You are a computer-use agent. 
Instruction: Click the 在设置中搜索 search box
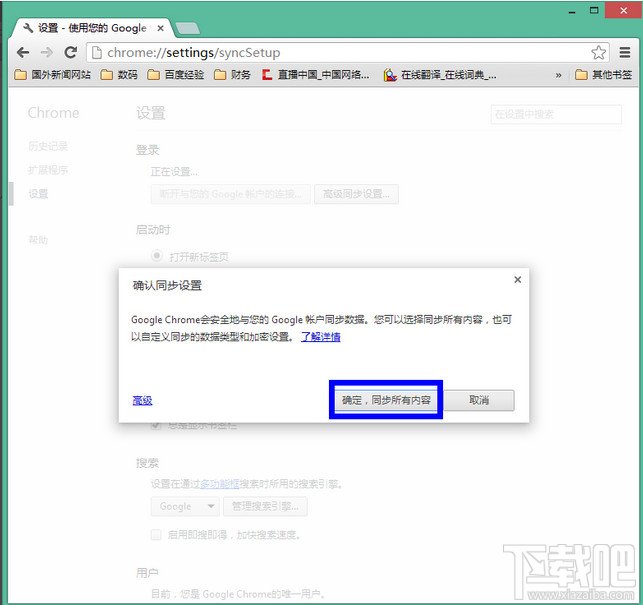556,114
